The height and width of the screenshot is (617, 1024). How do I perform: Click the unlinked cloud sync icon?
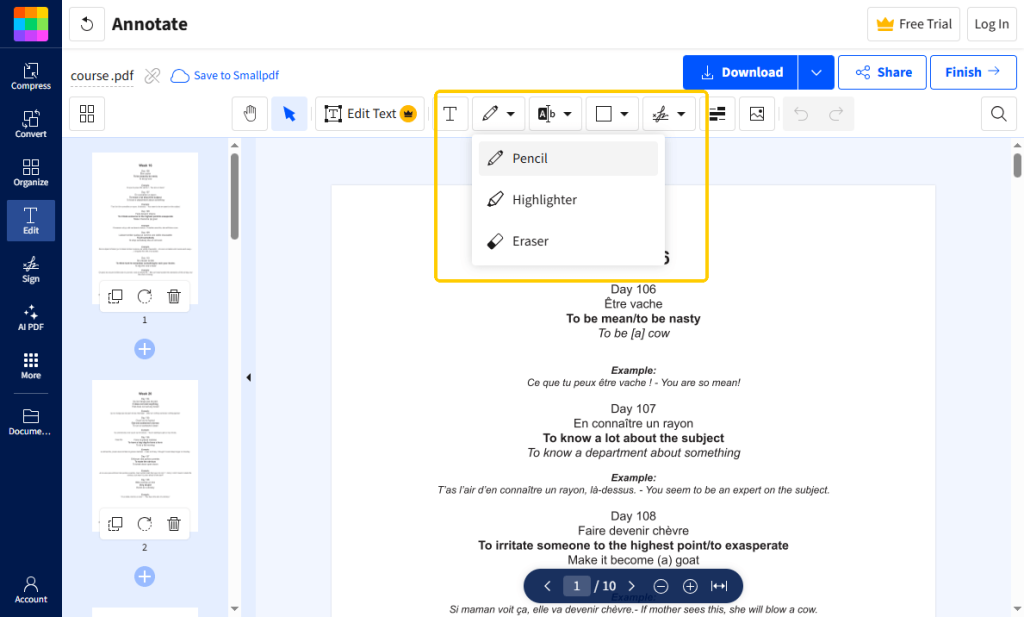coord(152,76)
